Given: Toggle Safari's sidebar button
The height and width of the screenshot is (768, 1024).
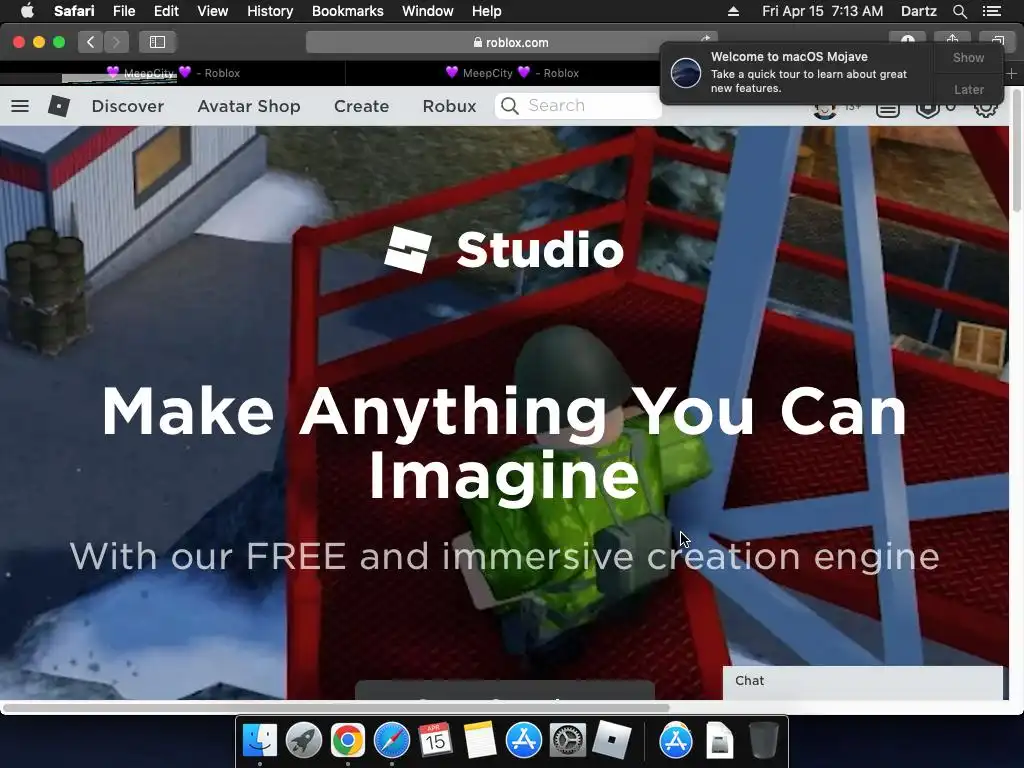Looking at the screenshot, I should (x=157, y=42).
